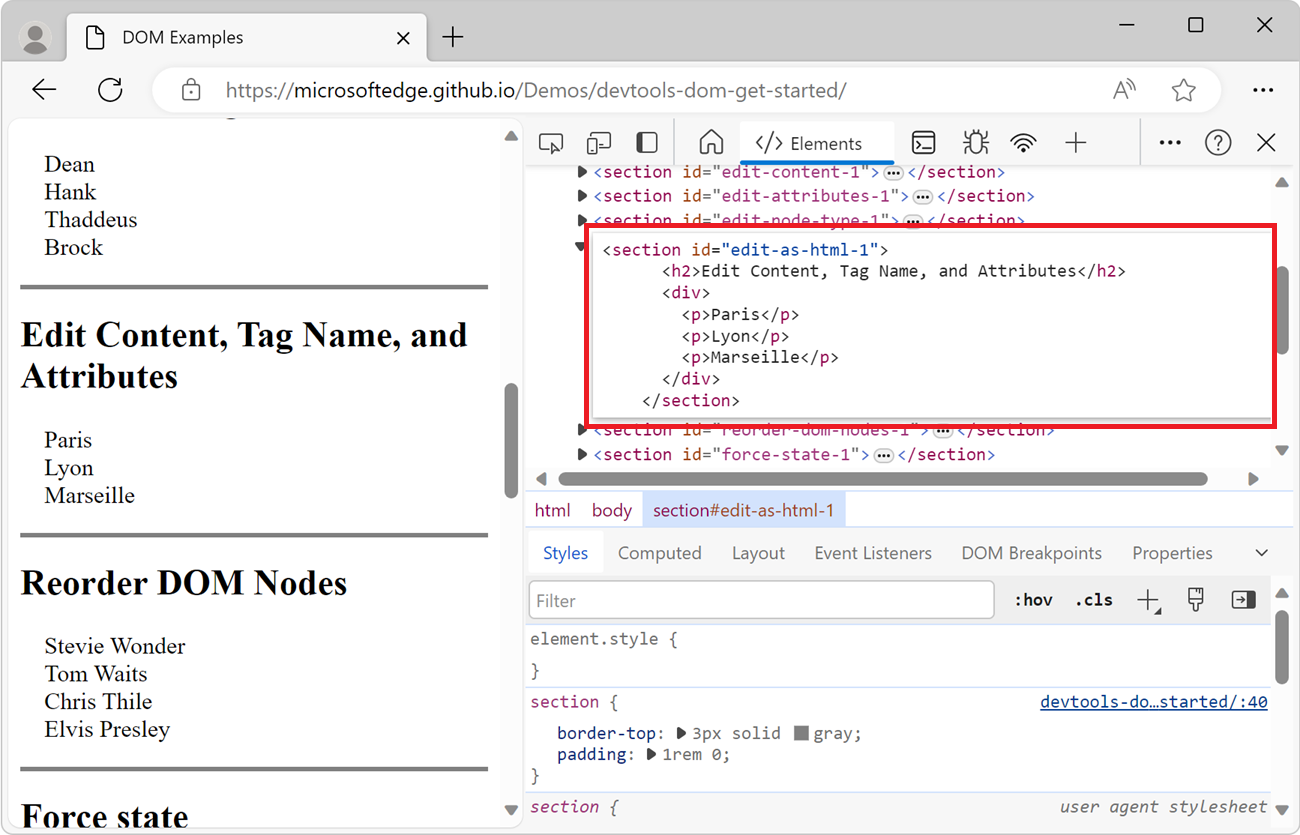
Task: Open the overflow chevron for more style tabs
Action: (1261, 552)
